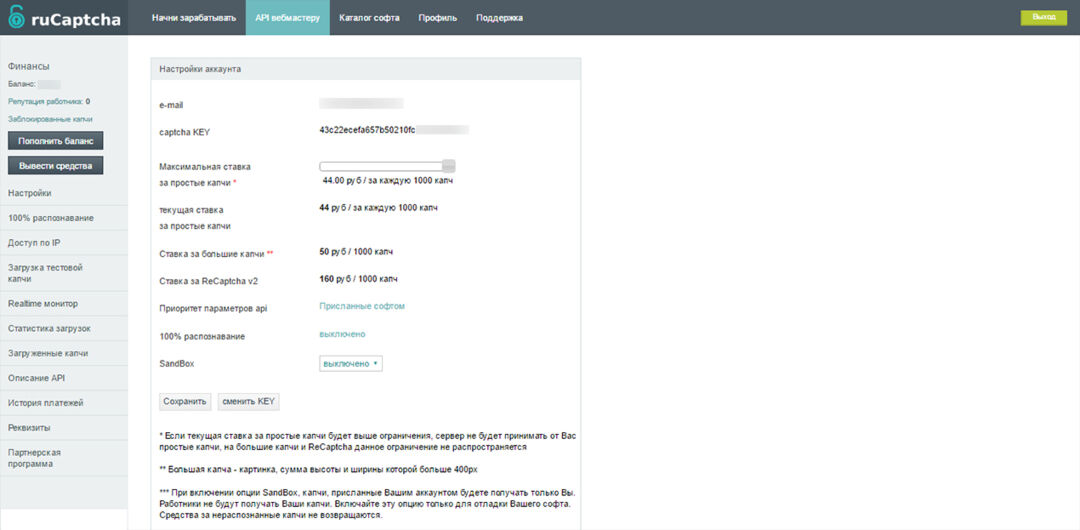Click the ruCaptcha padlock logo
Viewport: 1080px width, 530px height.
tap(17, 17)
